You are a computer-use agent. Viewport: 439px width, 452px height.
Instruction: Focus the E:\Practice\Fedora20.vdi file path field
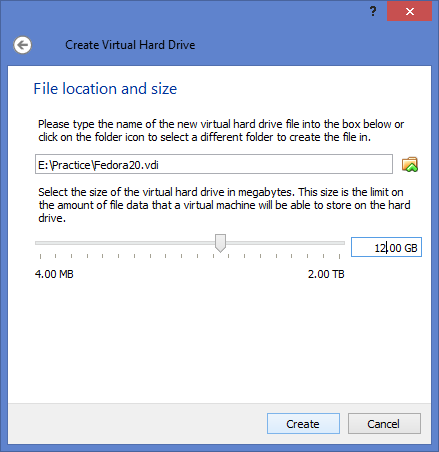click(x=214, y=164)
